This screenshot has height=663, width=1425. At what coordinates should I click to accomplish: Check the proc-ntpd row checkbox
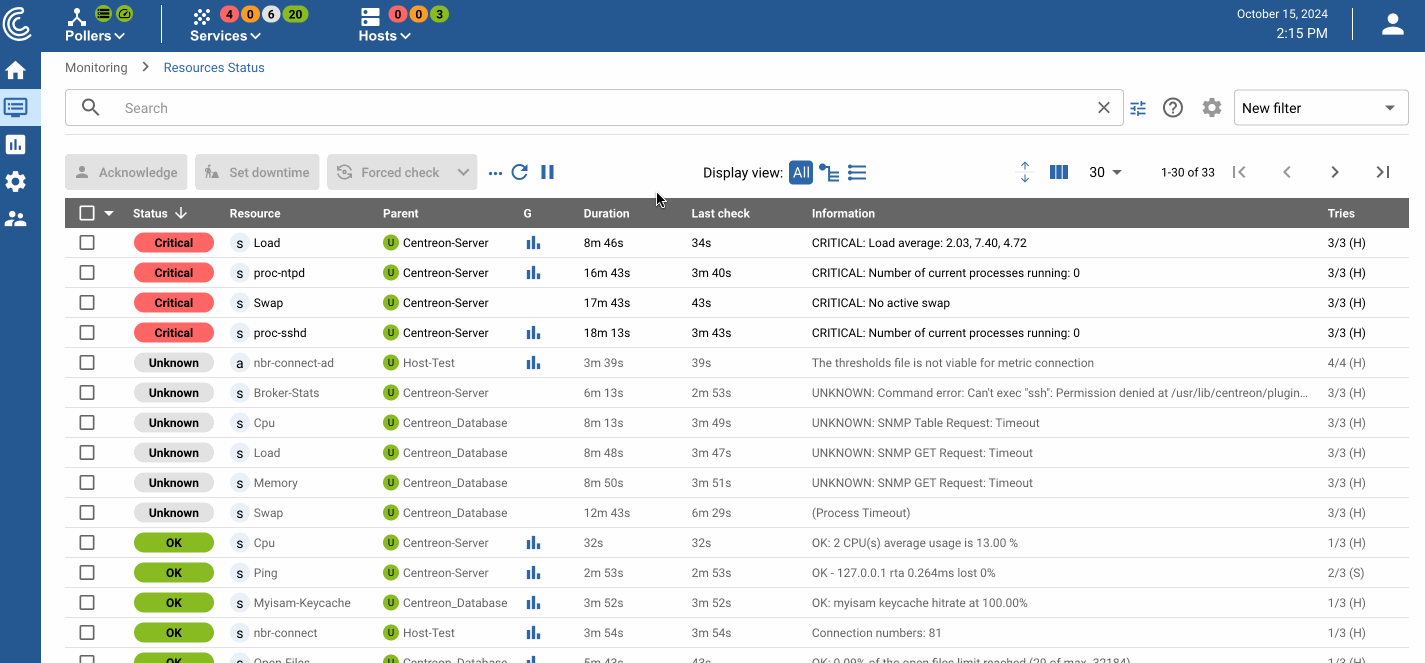pyautogui.click(x=87, y=273)
